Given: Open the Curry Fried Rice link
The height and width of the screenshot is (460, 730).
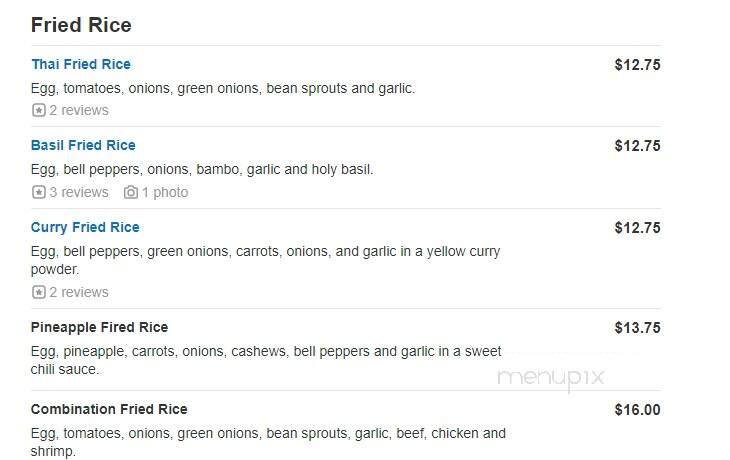Looking at the screenshot, I should tap(85, 227).
